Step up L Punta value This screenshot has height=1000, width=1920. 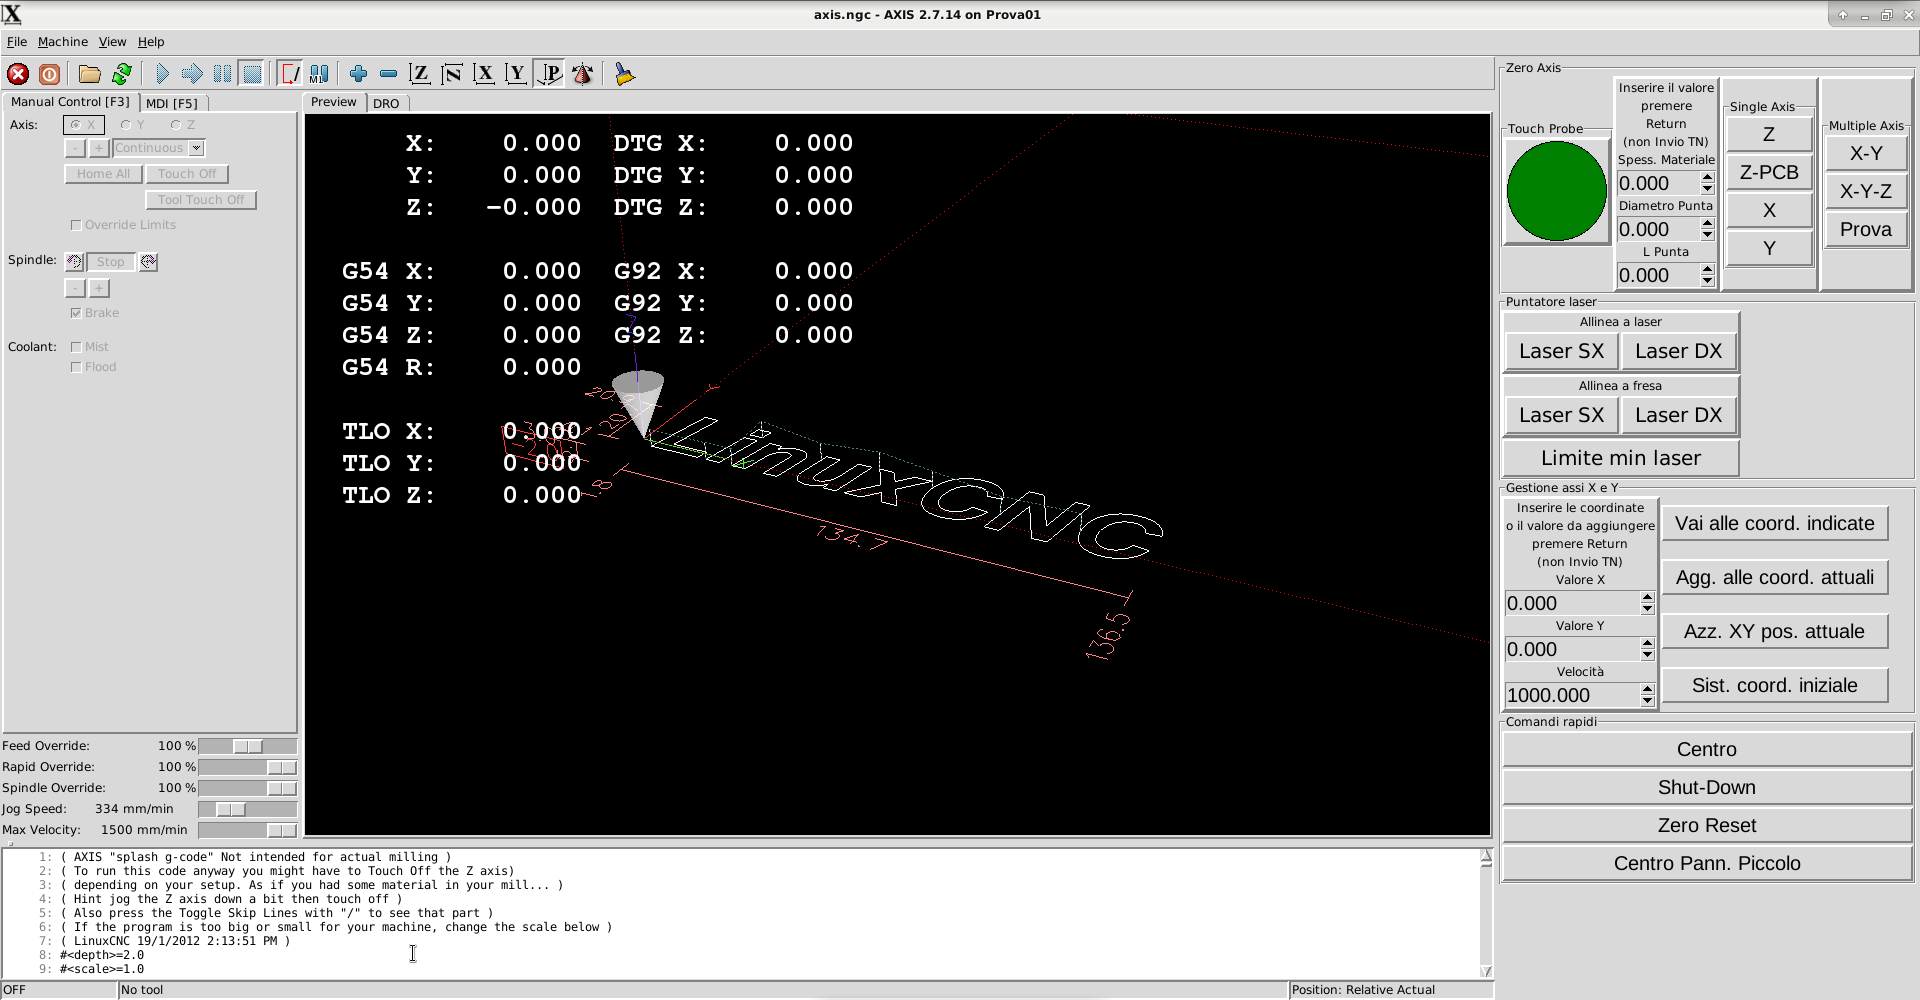(1707, 270)
